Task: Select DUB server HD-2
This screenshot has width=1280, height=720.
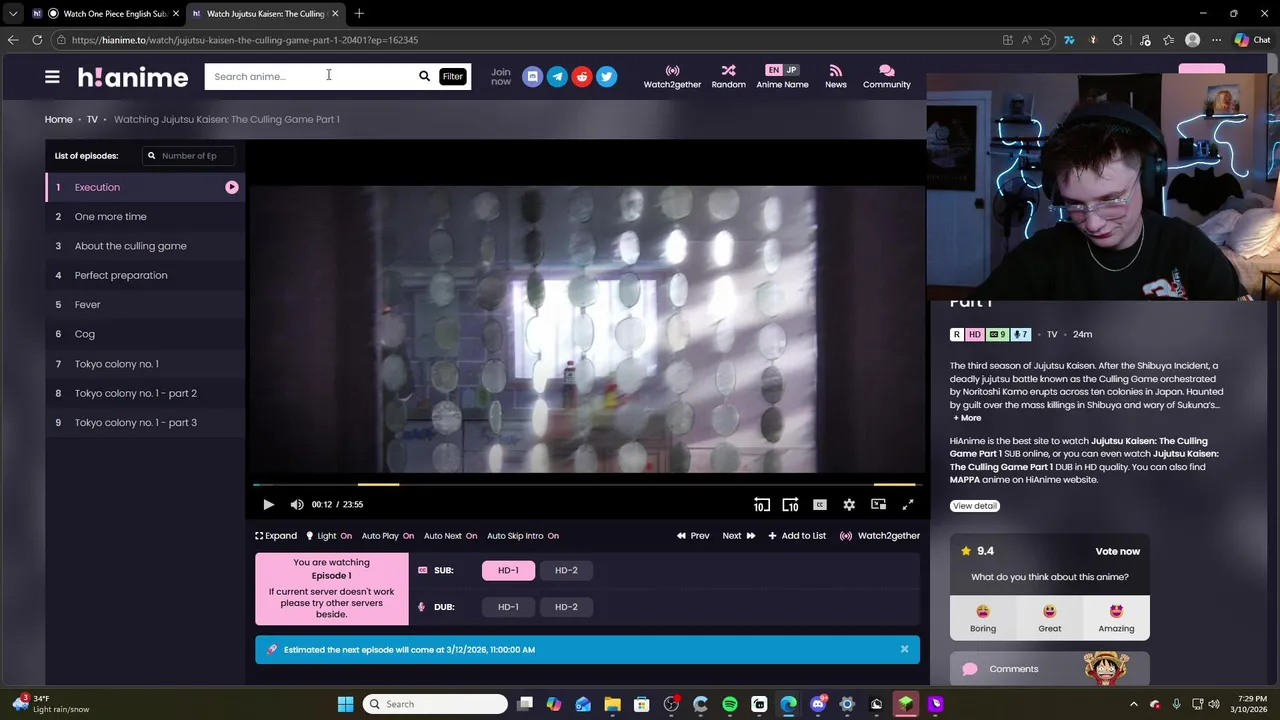Action: 566,607
